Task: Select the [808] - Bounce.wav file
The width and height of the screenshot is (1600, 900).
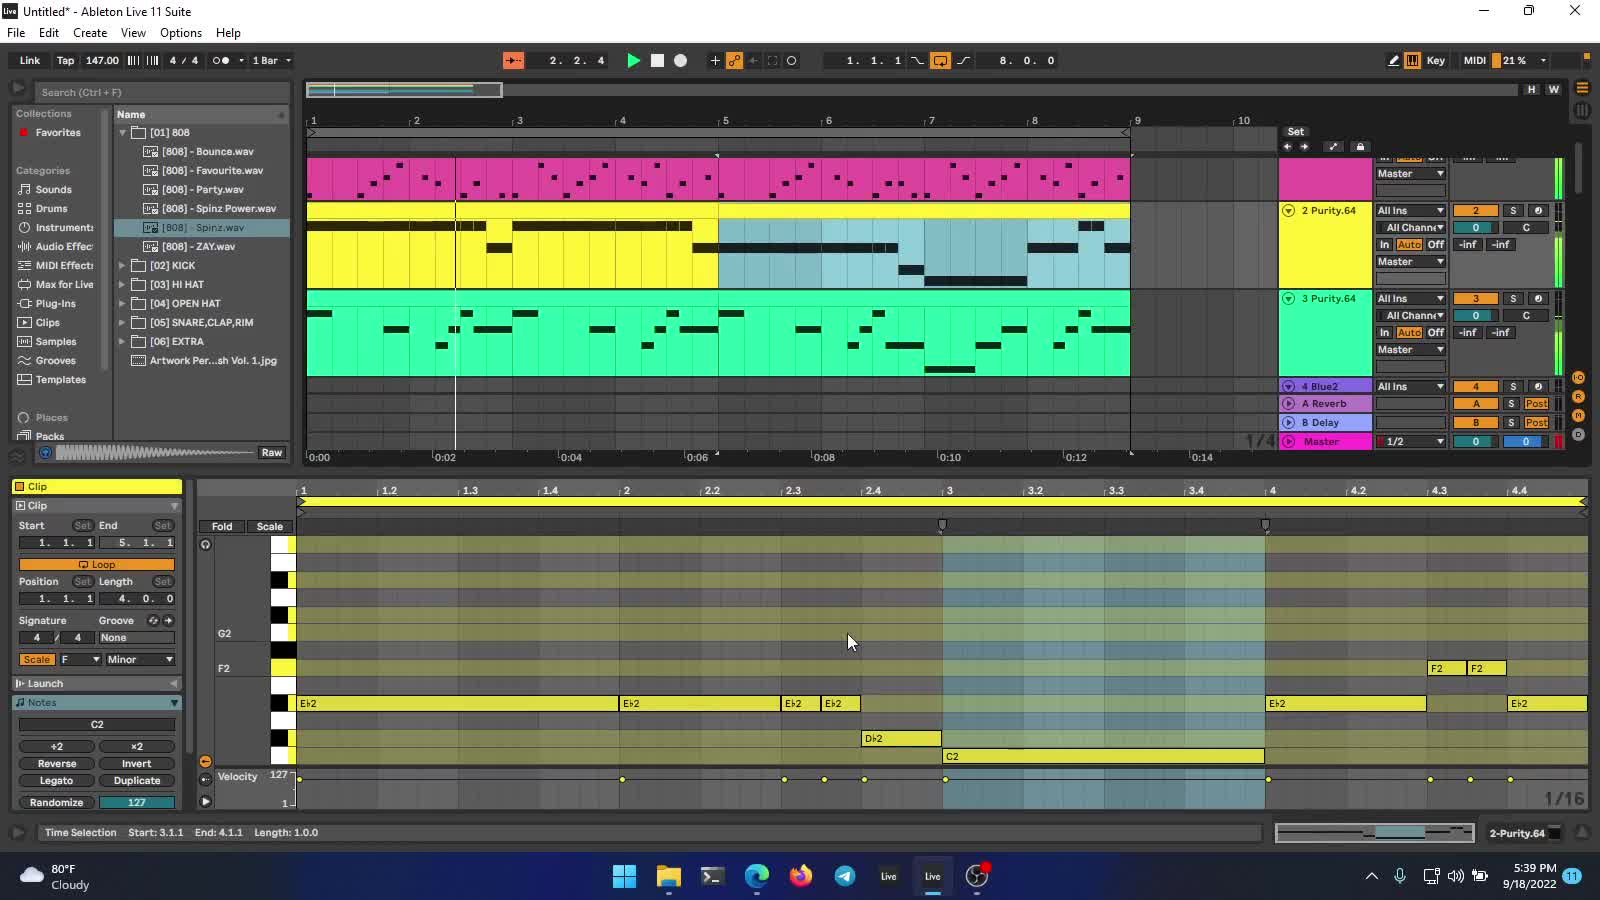Action: [208, 151]
